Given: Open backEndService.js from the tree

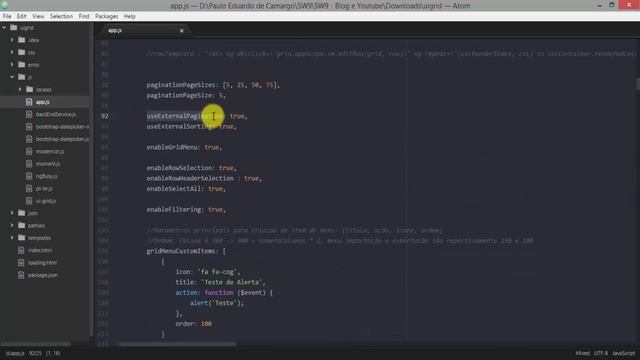Looking at the screenshot, I should pyautogui.click(x=56, y=114).
